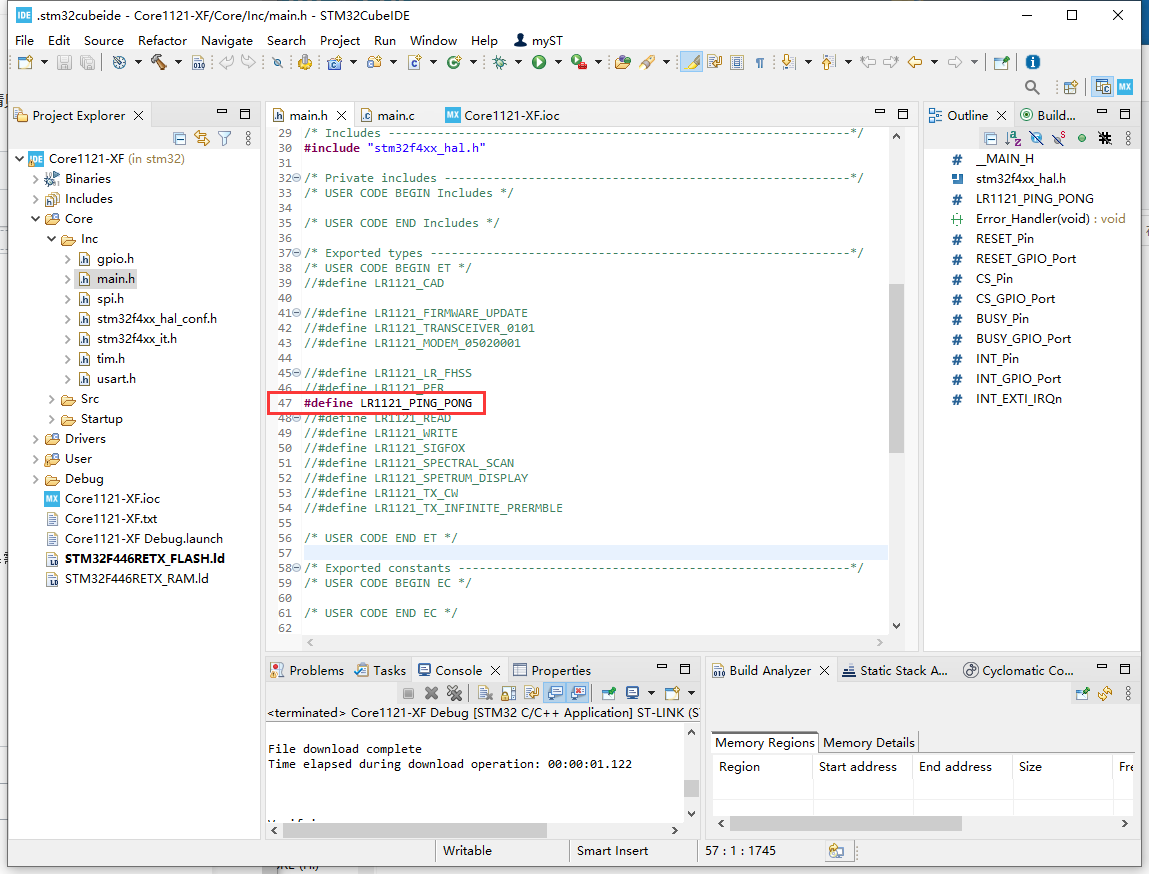Collapse the Inc folder
Viewport: 1149px width, 874px height.
51,239
